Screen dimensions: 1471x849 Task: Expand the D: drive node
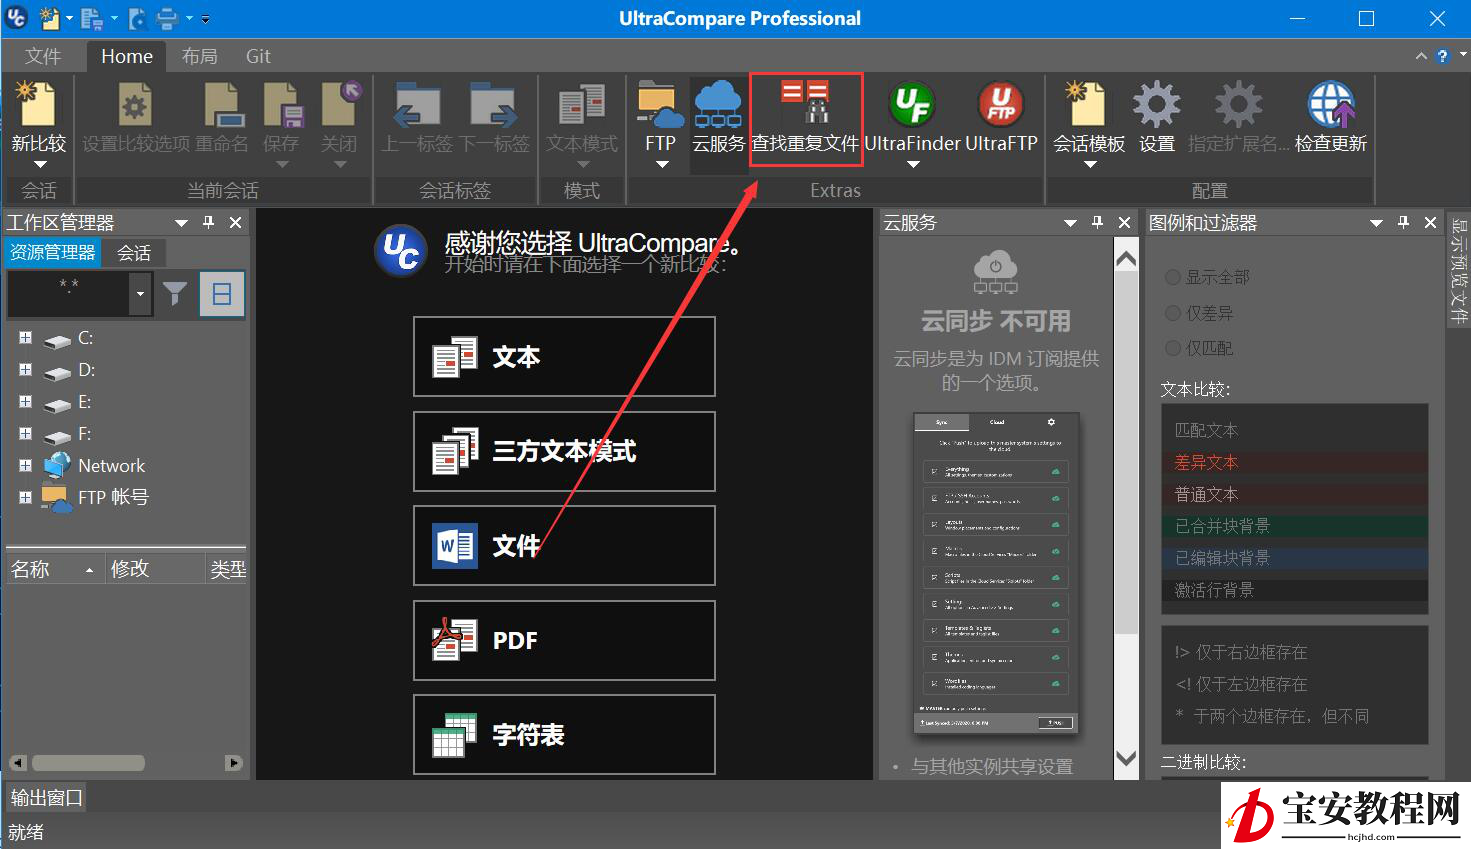(x=25, y=370)
